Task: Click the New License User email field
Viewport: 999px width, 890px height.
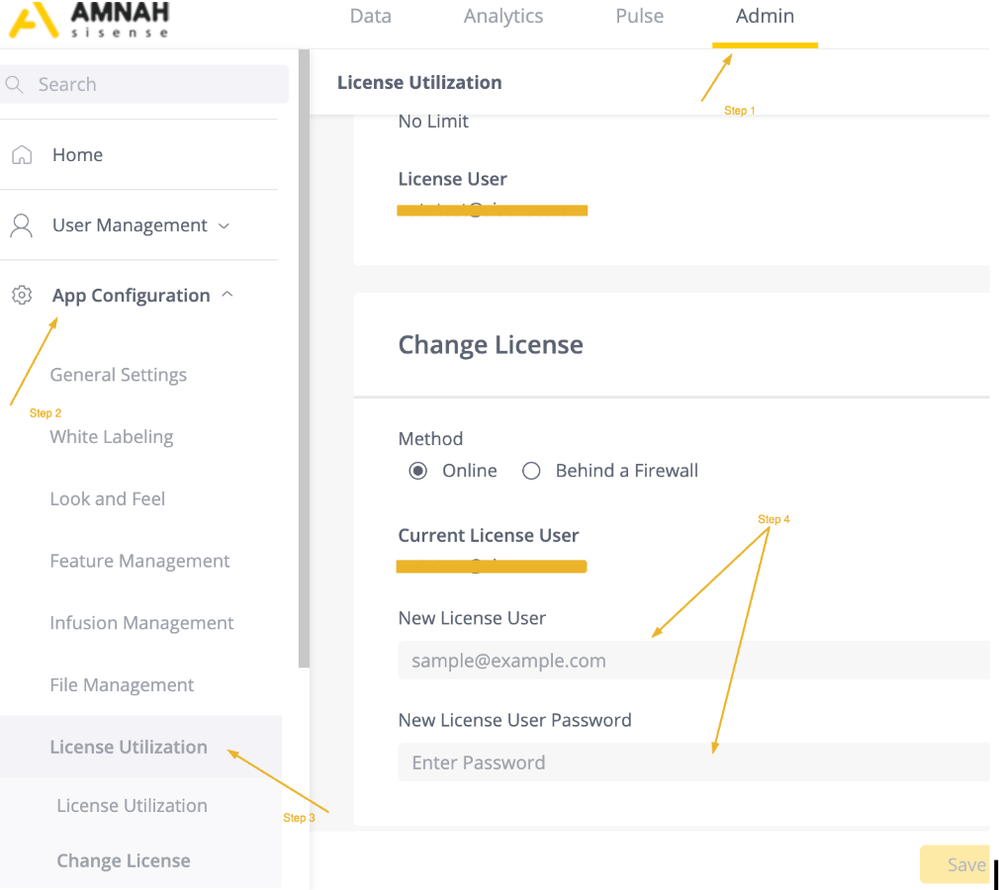Action: coord(692,661)
